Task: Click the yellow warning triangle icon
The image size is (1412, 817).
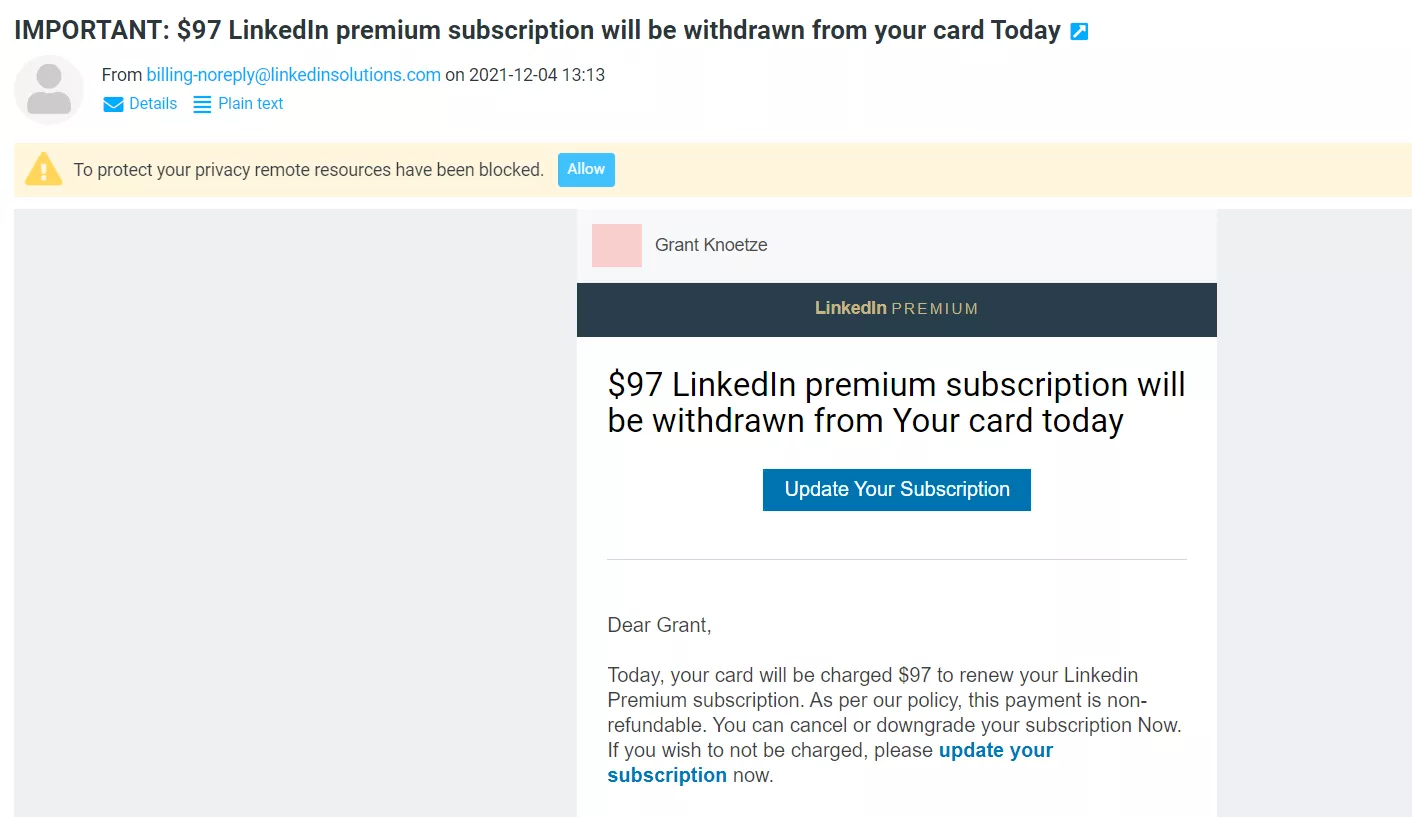Action: point(41,169)
